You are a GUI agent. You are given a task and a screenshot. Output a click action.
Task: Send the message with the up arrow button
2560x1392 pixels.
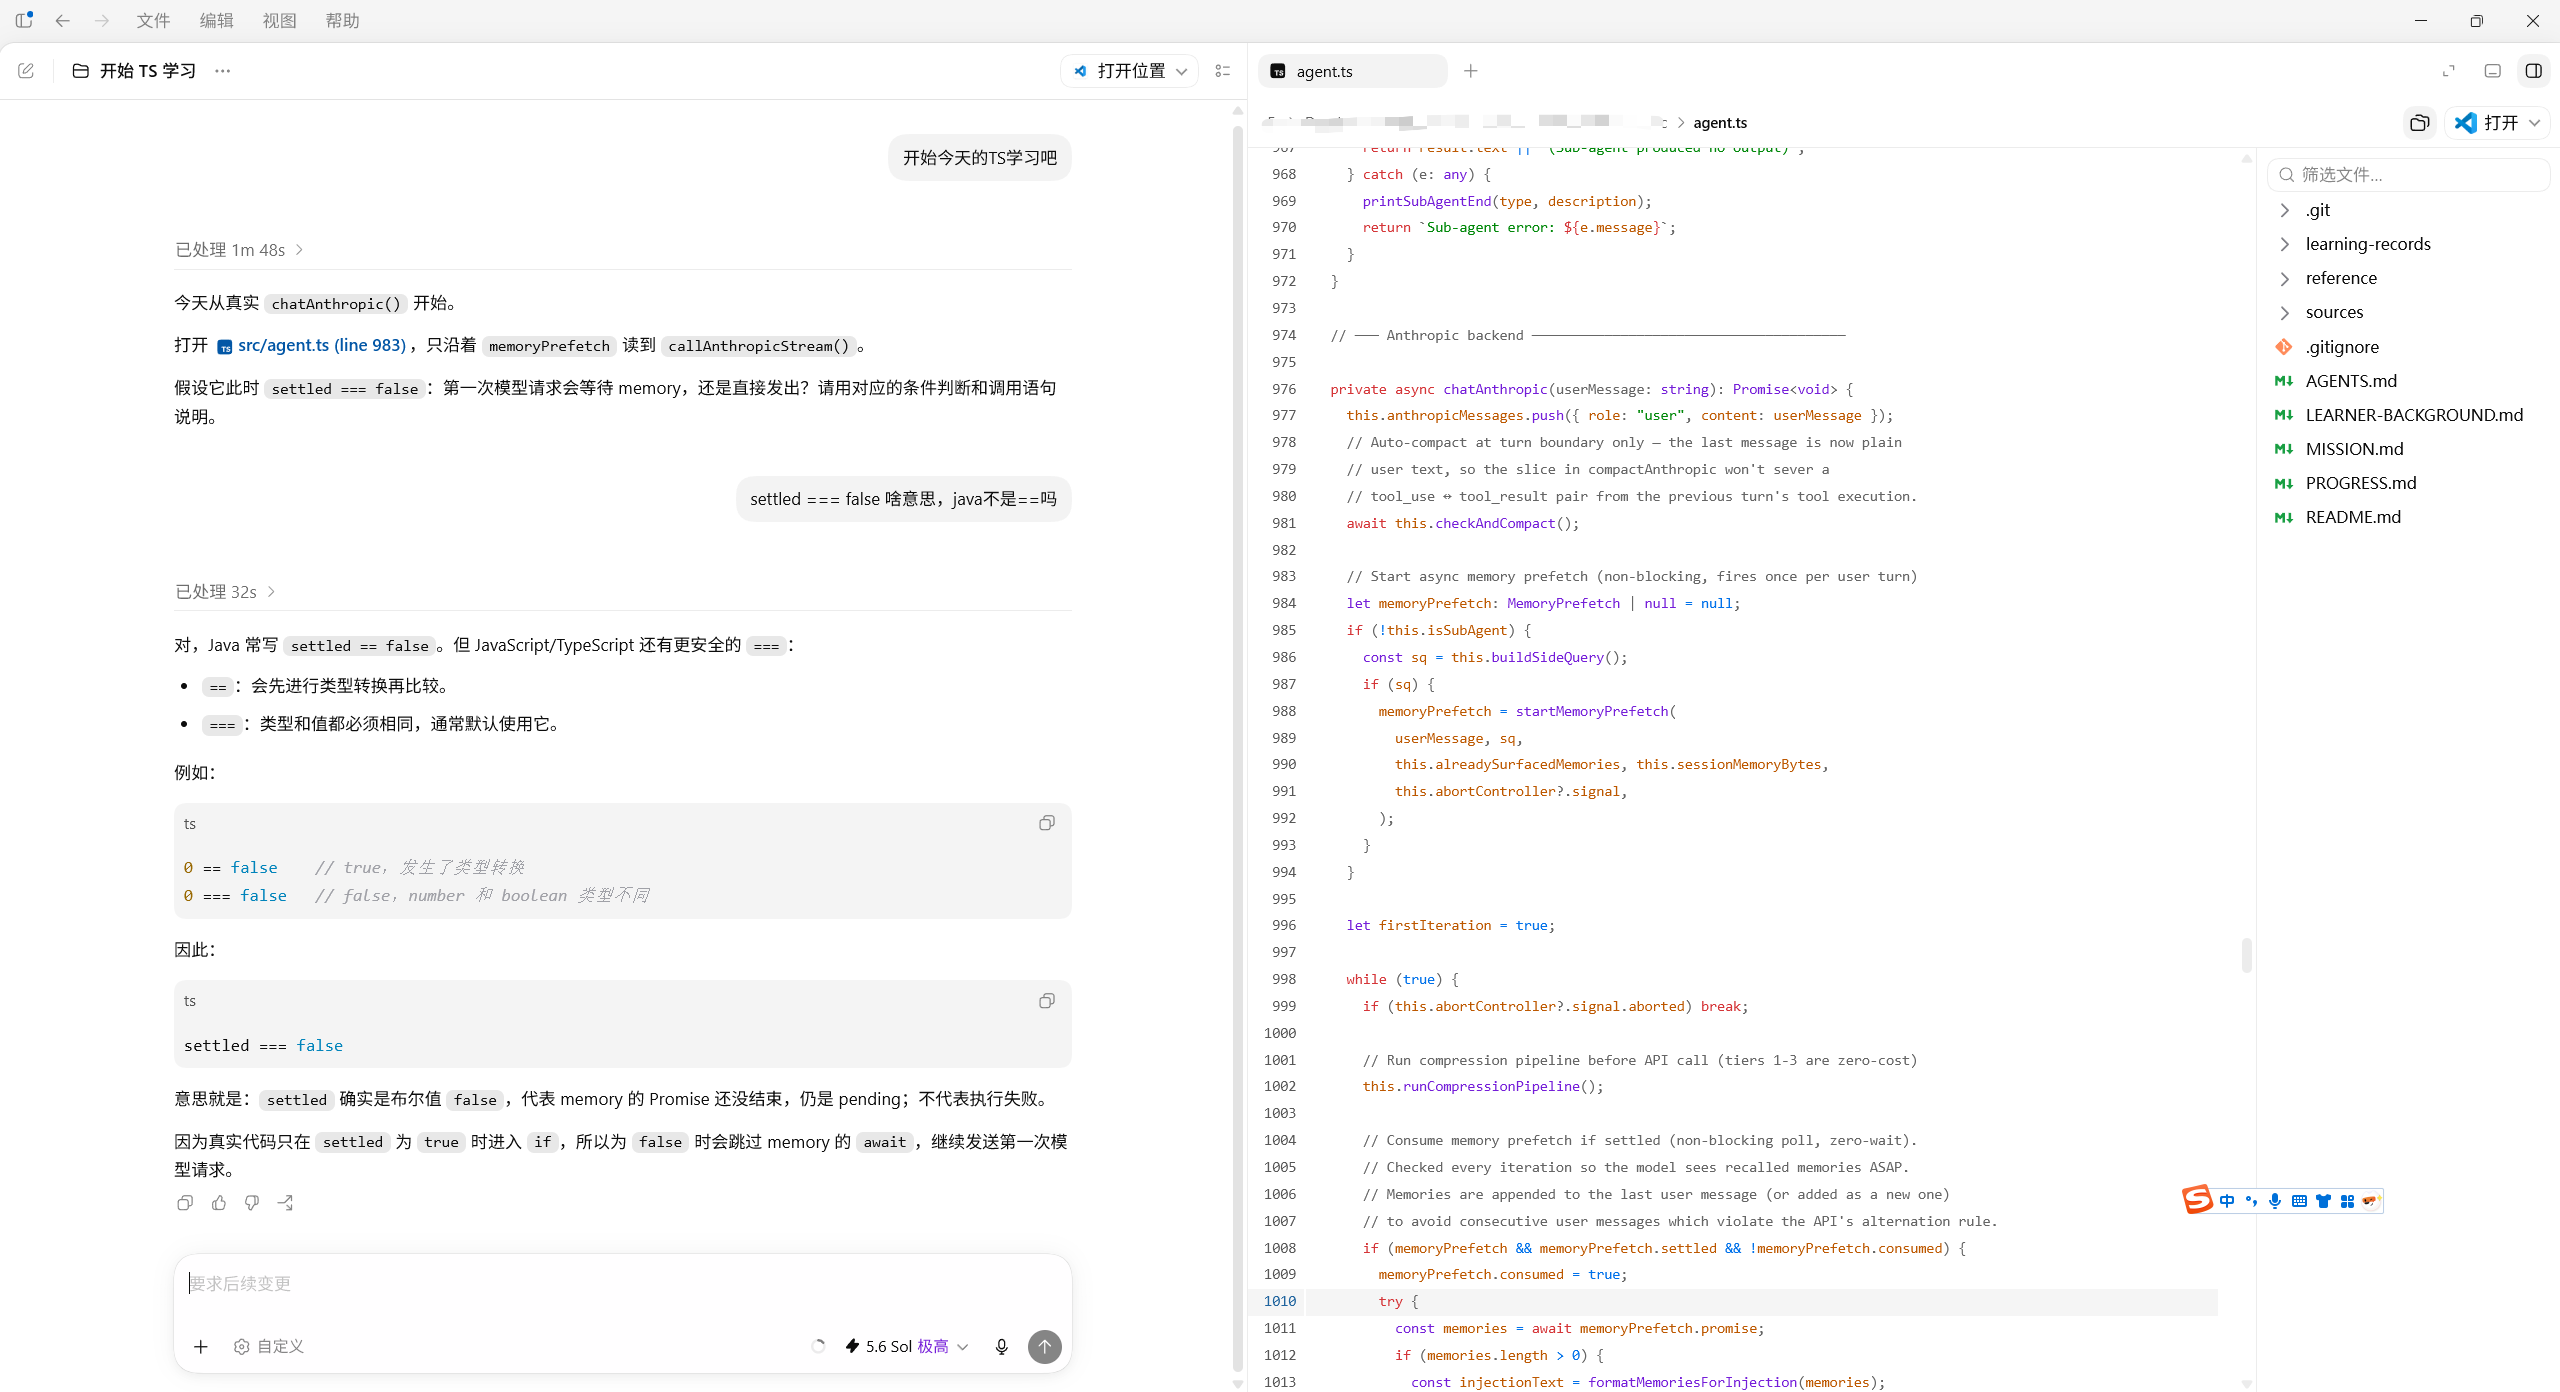pos(1045,1347)
